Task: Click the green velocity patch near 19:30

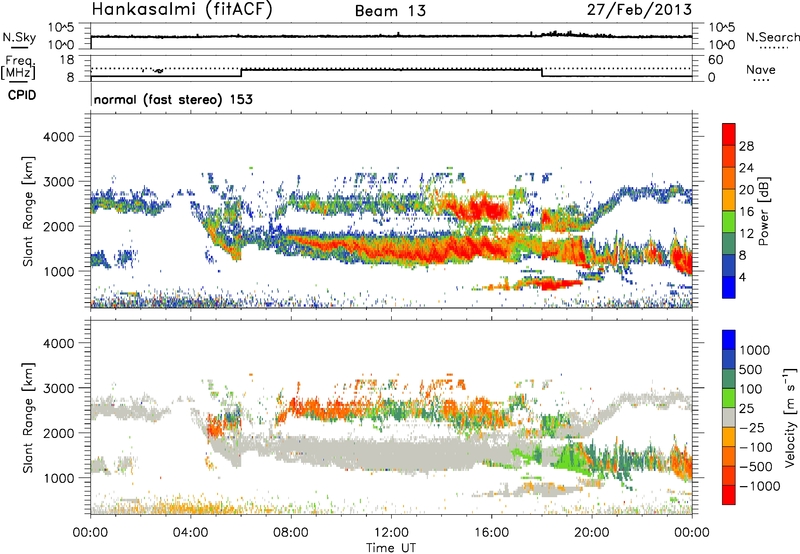Action: 571,457
